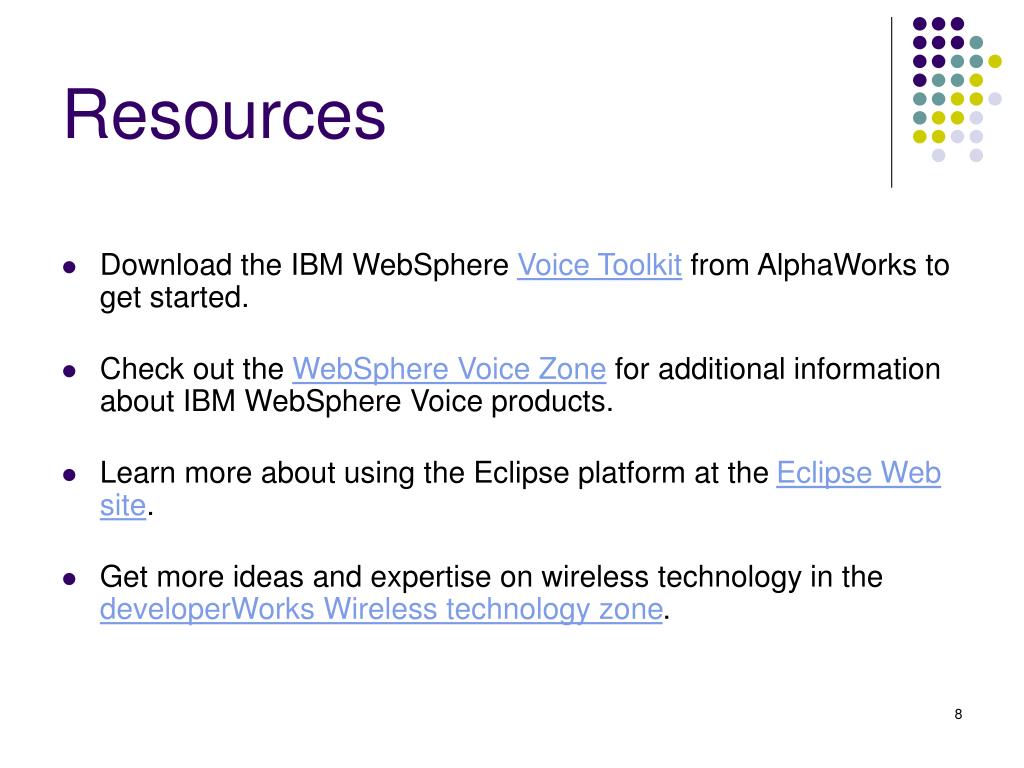This screenshot has height=768, width=1024.
Task: Click the phrase 'from AlphaWorks to'
Action: [820, 266]
